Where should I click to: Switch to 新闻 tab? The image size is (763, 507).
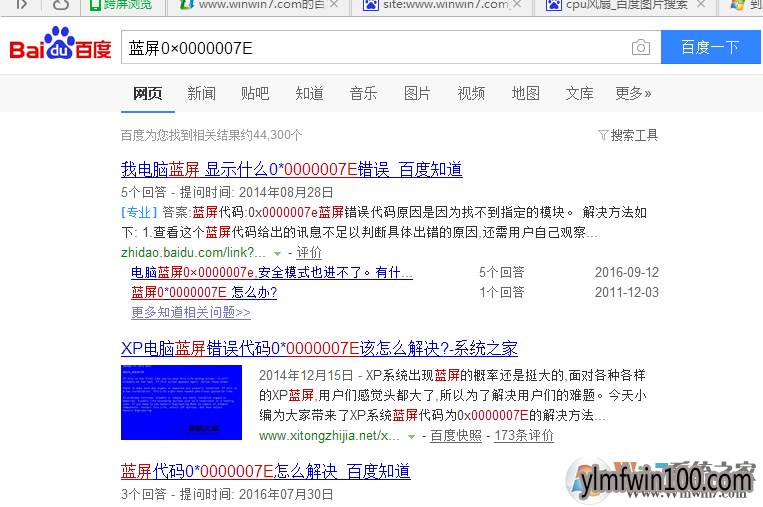point(201,93)
